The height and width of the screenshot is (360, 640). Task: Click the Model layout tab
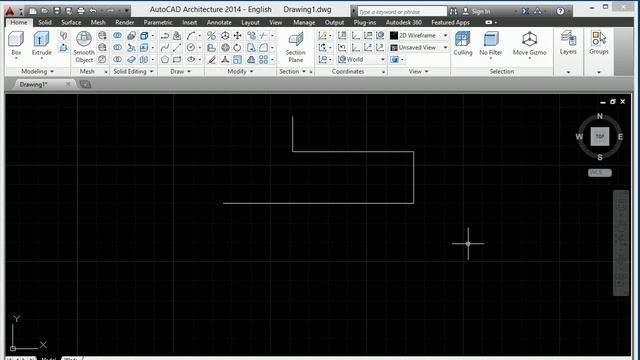[x=49, y=358]
